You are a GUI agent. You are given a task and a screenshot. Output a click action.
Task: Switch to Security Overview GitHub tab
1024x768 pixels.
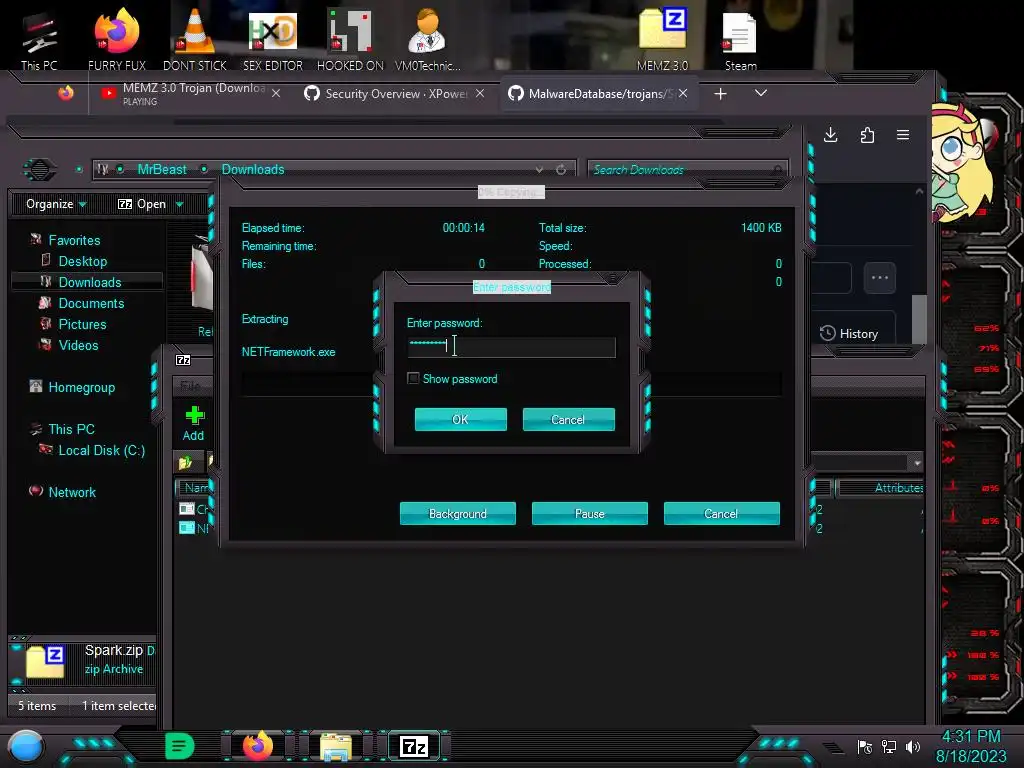click(x=395, y=93)
